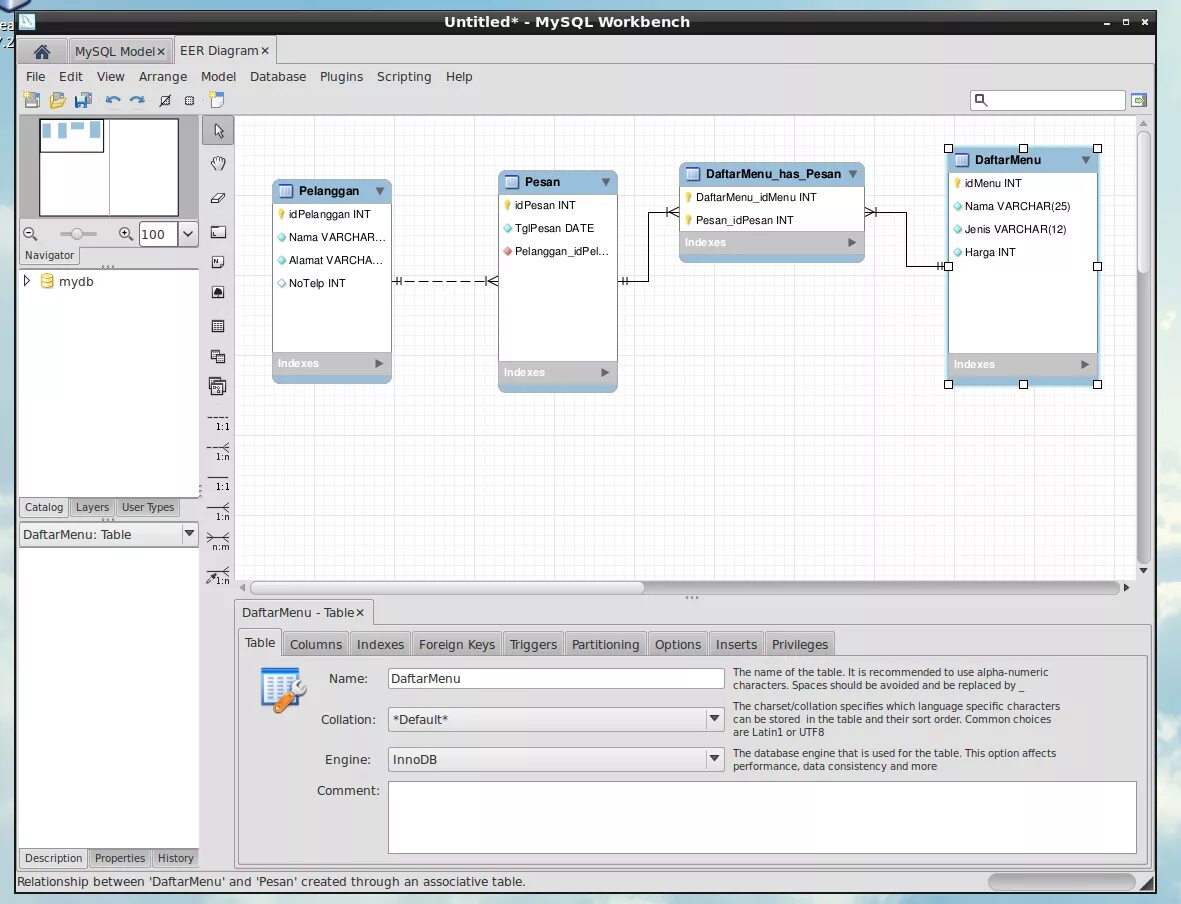Click the zoom slider handle
Viewport: 1181px width, 904px height.
point(77,234)
